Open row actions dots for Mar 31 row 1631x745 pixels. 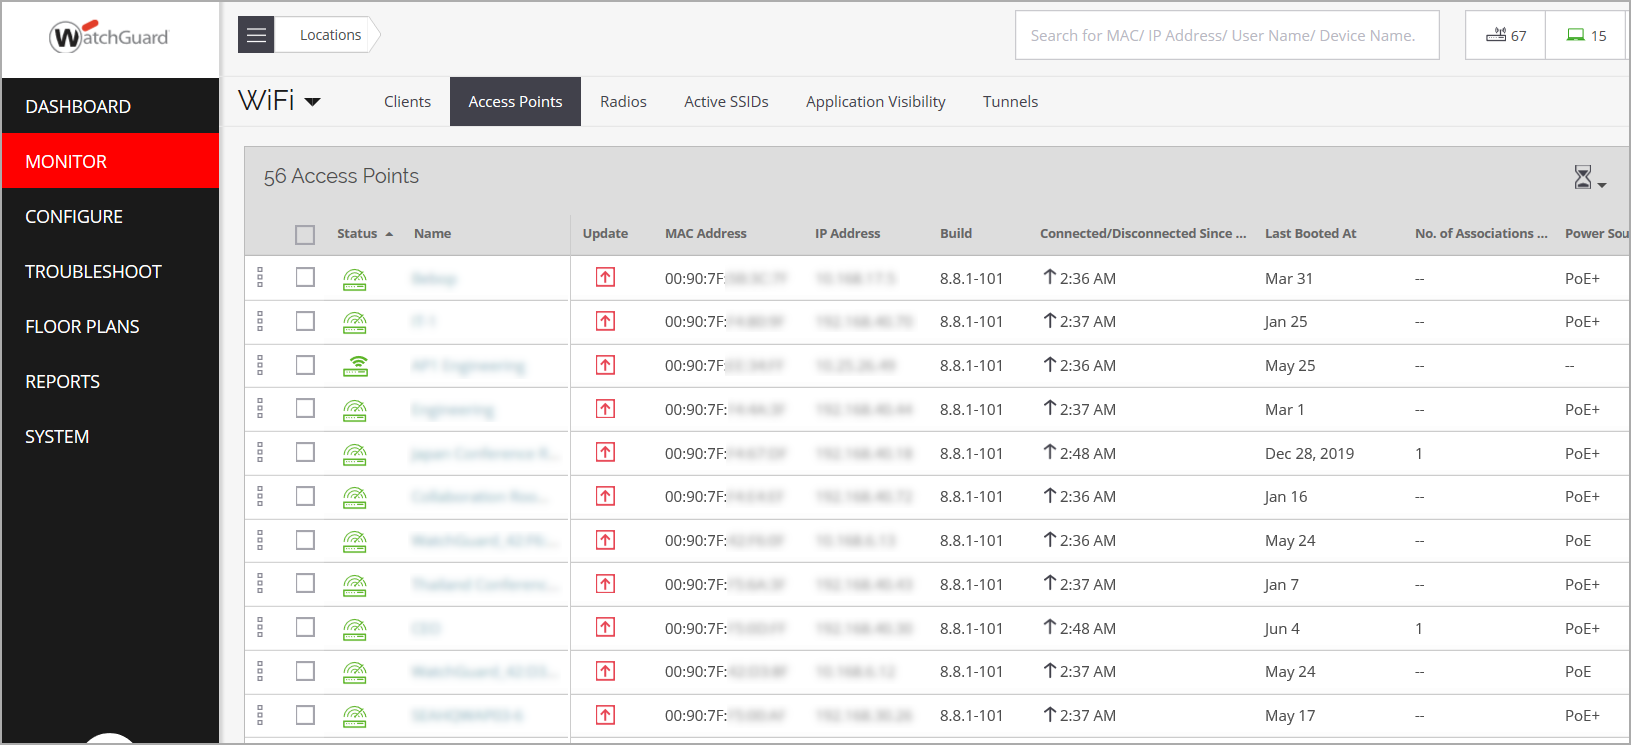click(x=260, y=278)
